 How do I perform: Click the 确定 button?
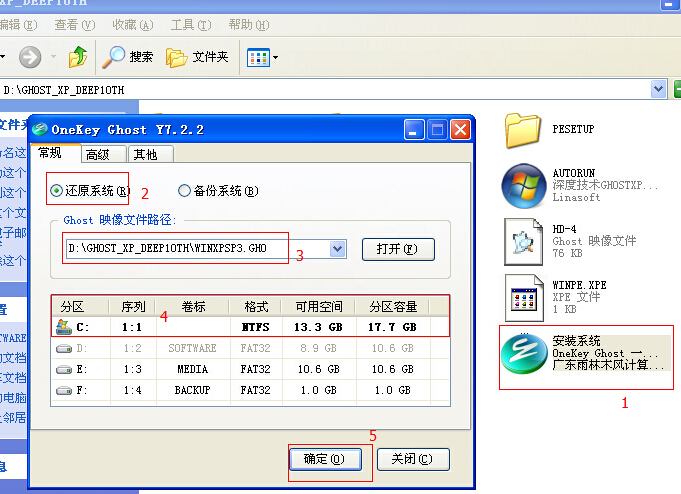323,459
